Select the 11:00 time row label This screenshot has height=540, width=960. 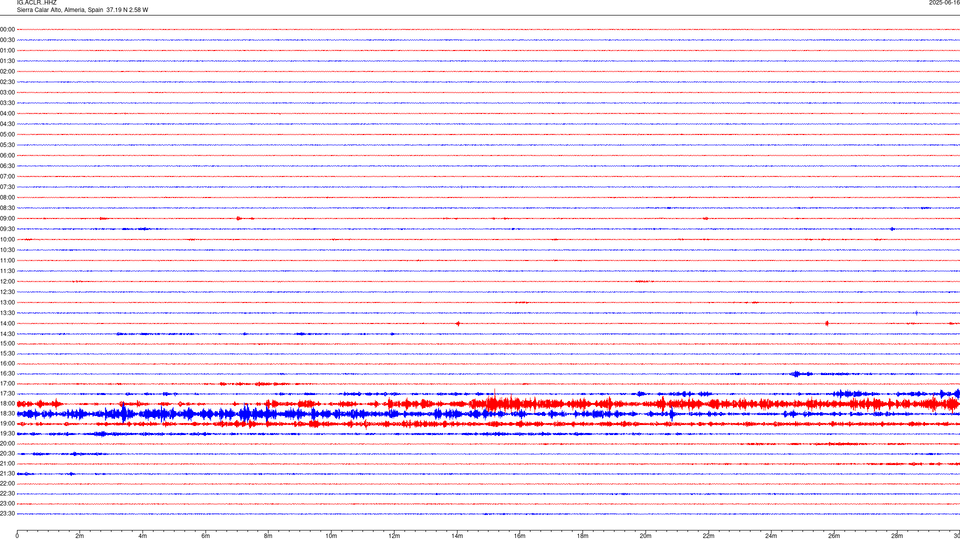pyautogui.click(x=7, y=260)
